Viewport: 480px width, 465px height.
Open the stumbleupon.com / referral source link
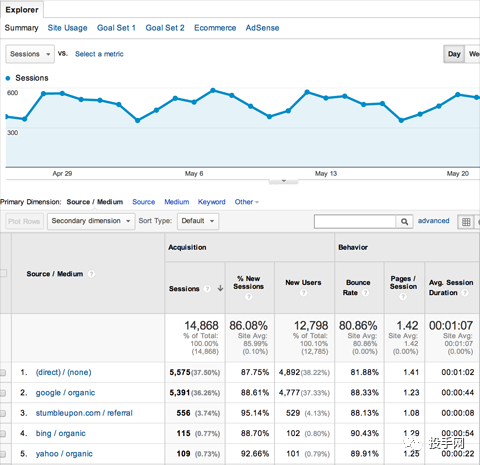[x=84, y=413]
